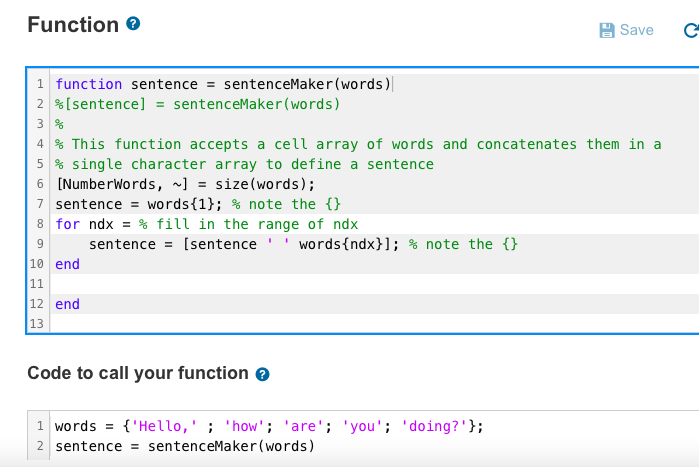This screenshot has width=699, height=467.
Task: Click the 'end' keyword on line 10
Action: coord(67,264)
